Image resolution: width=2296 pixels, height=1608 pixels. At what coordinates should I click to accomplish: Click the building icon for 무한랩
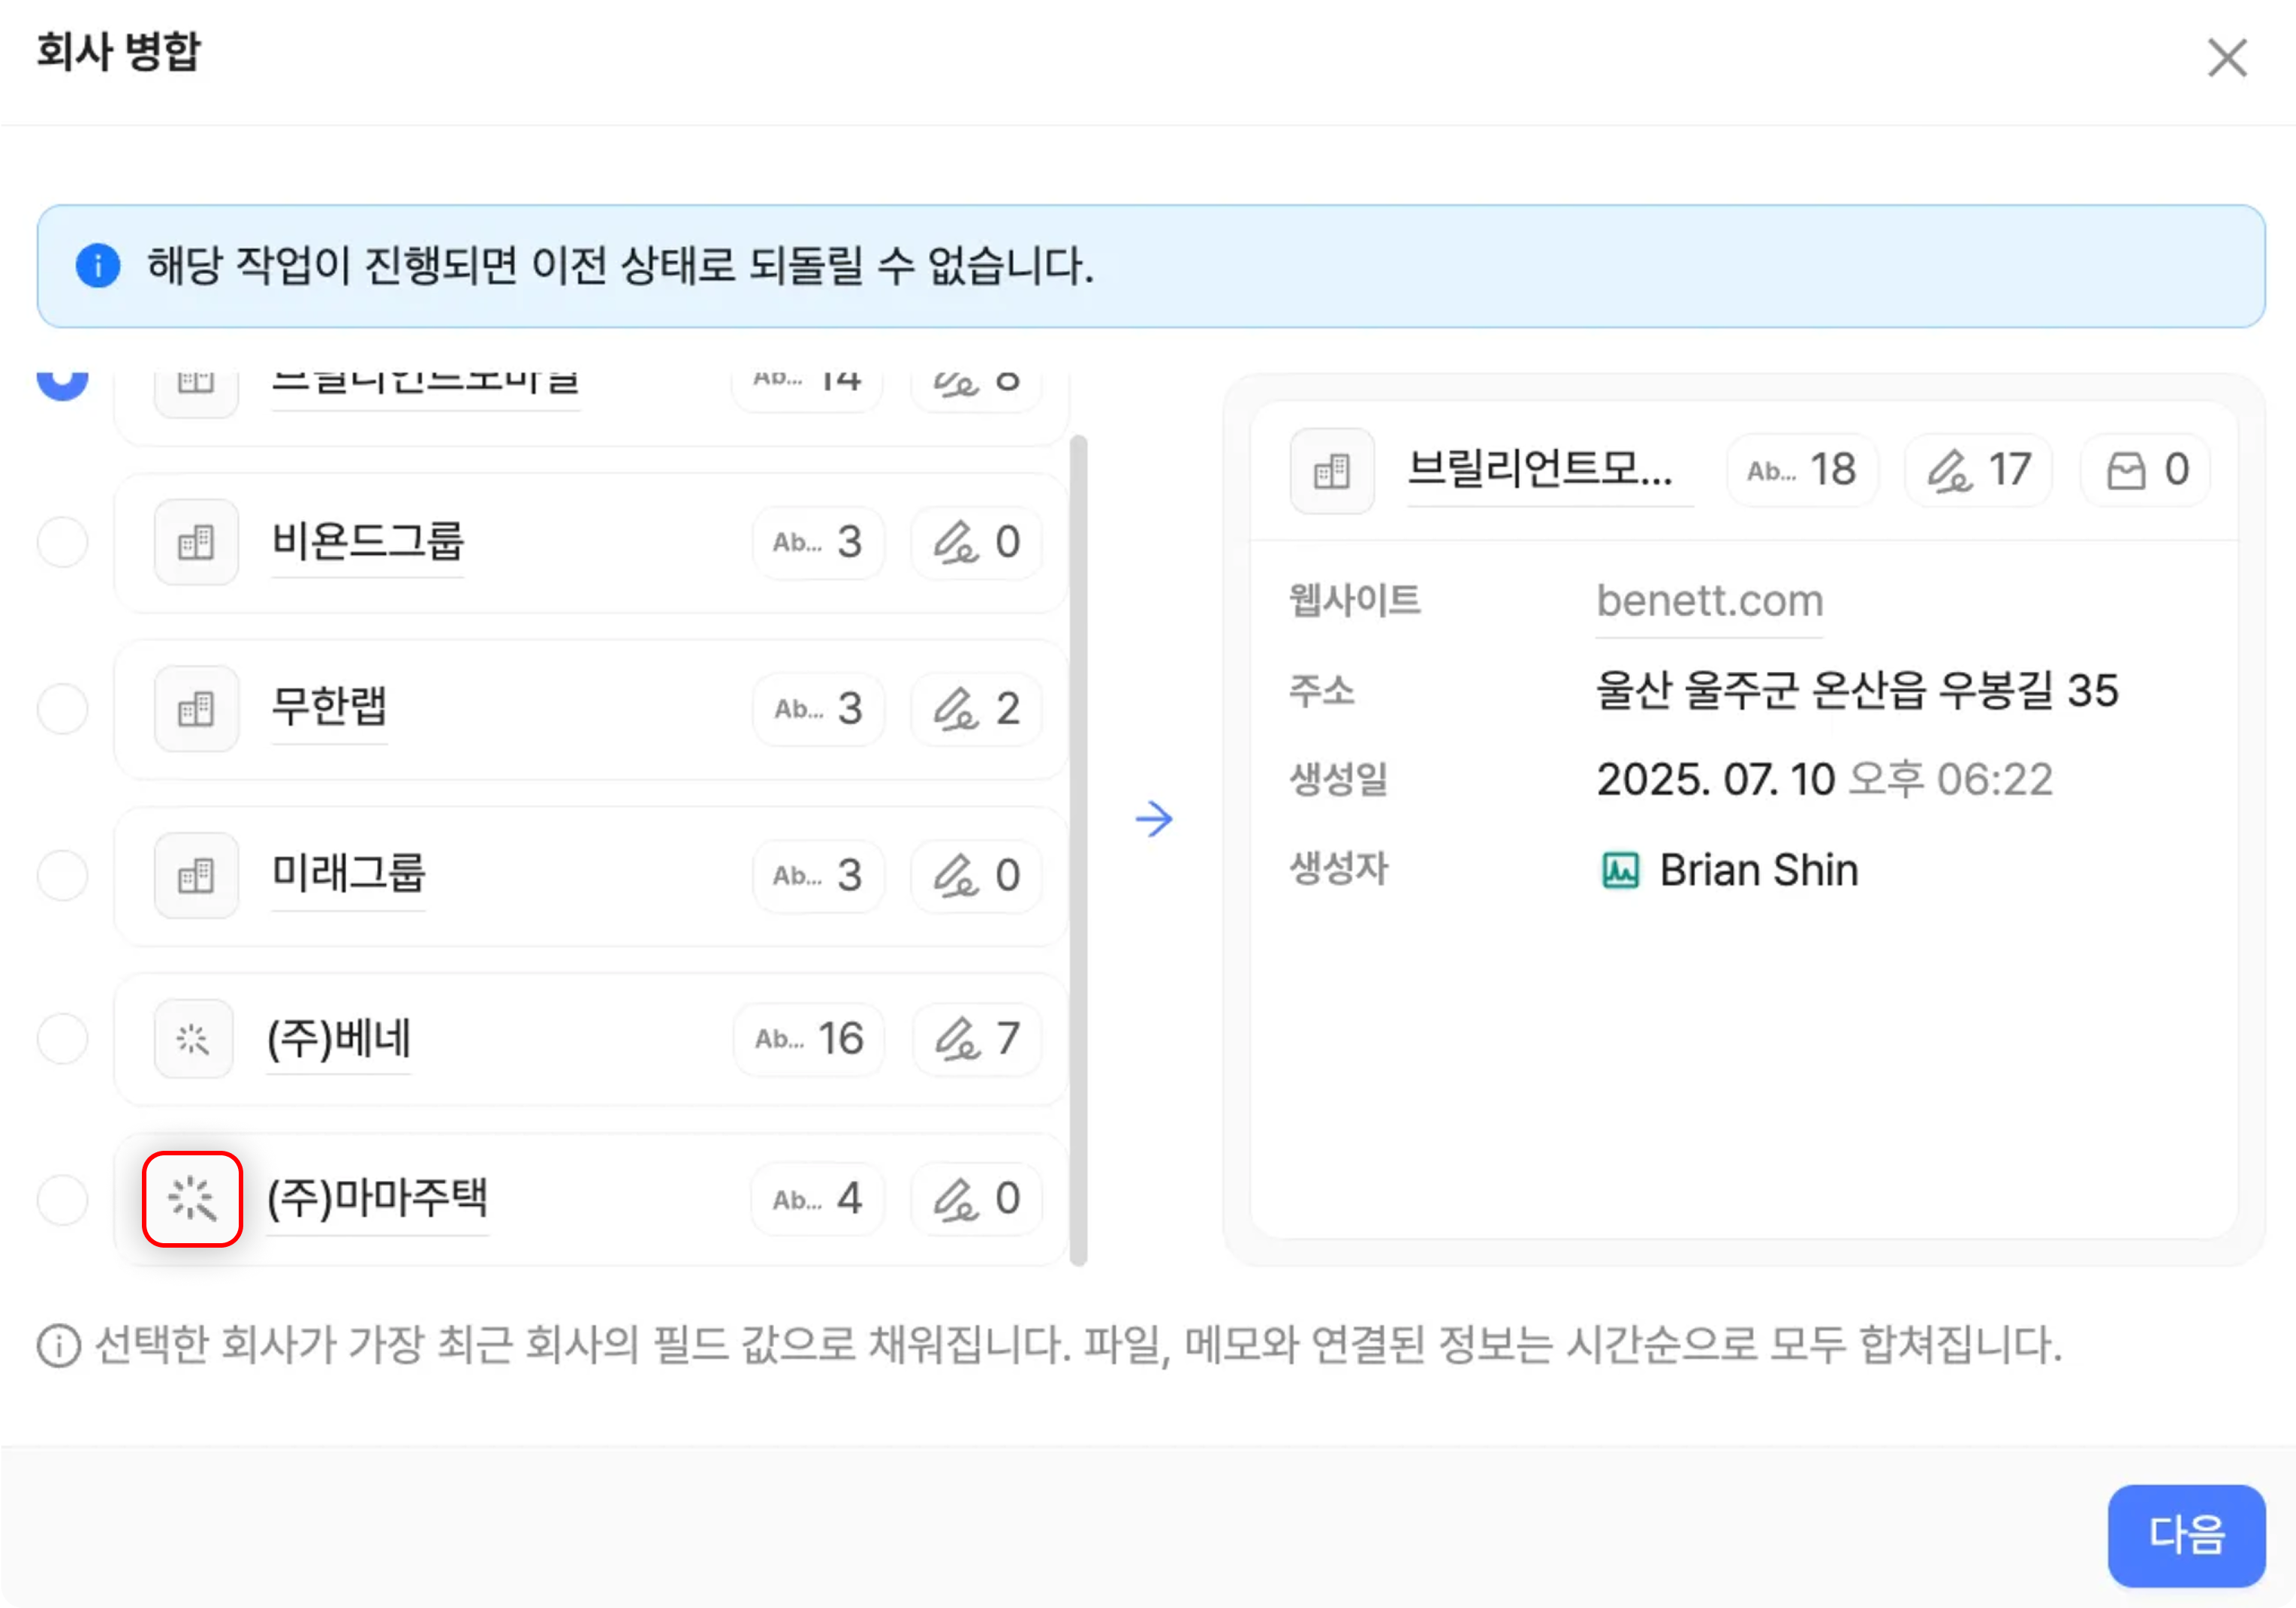(196, 709)
